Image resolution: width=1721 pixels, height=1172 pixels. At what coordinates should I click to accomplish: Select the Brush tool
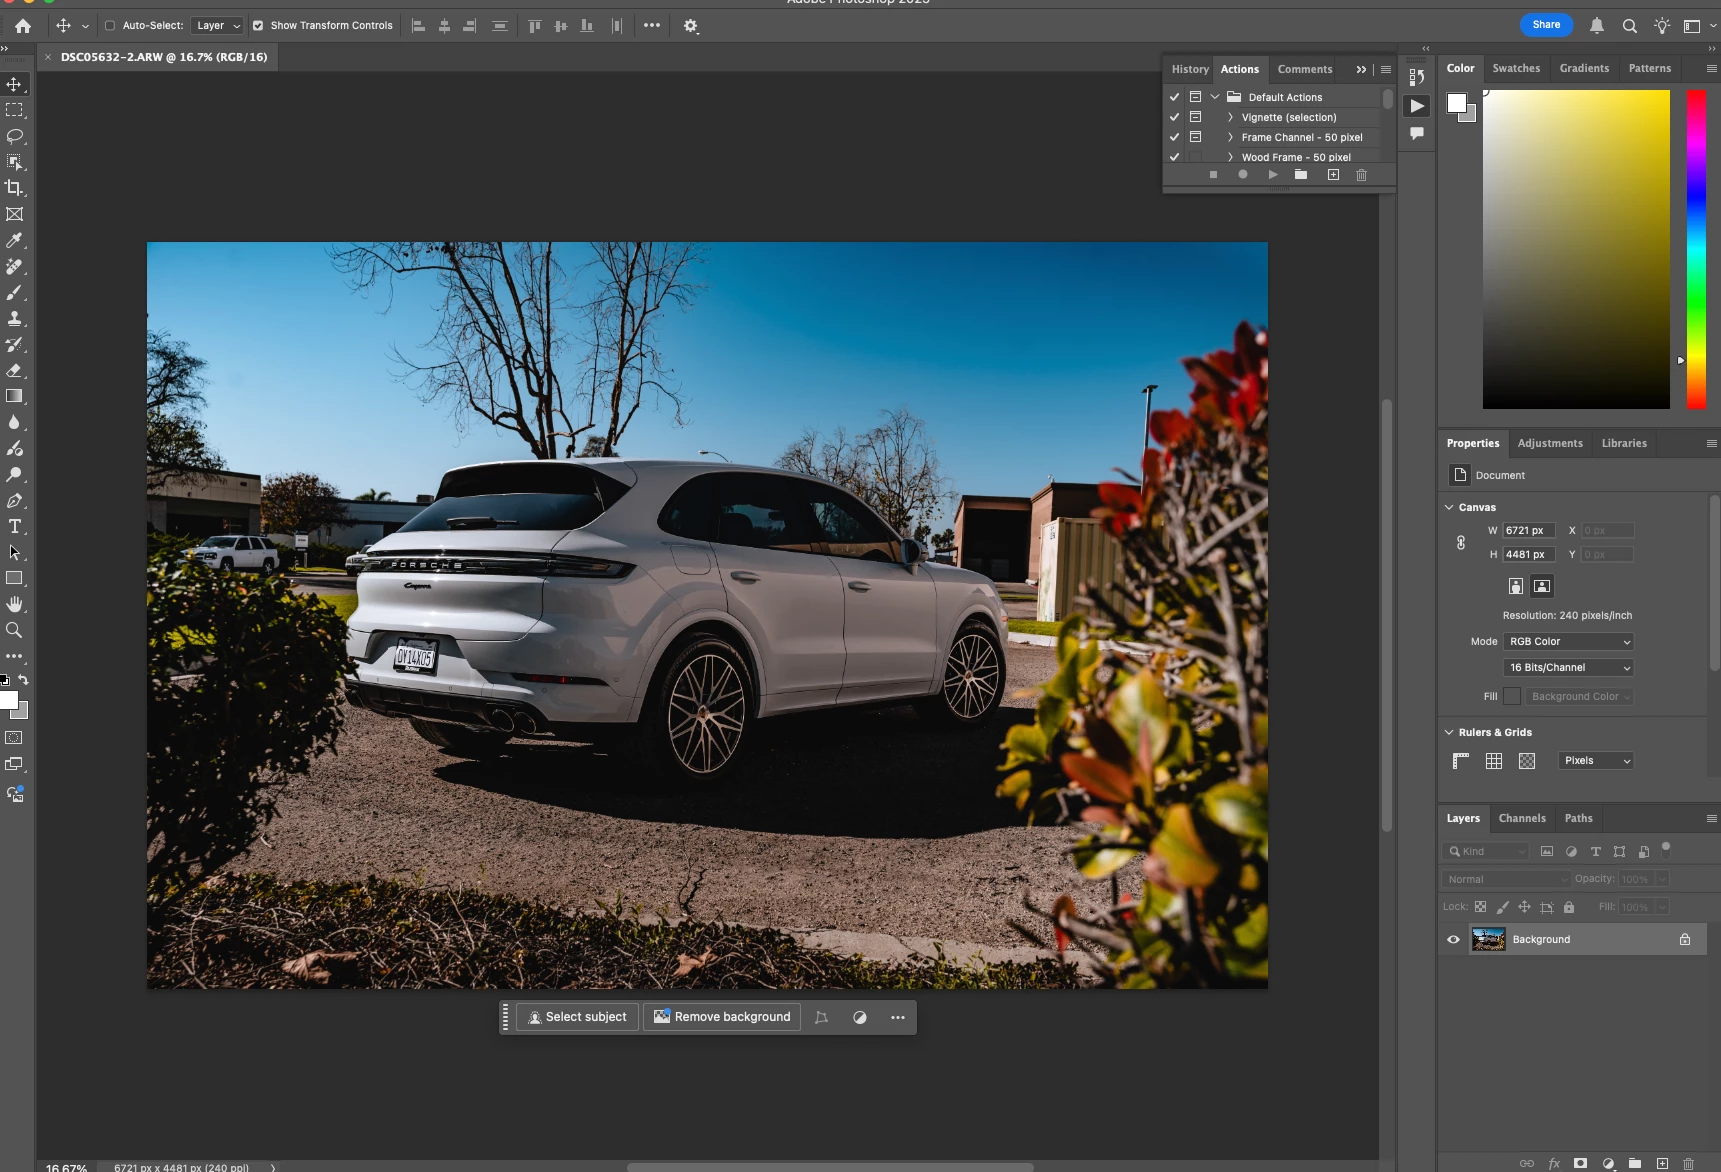click(14, 292)
